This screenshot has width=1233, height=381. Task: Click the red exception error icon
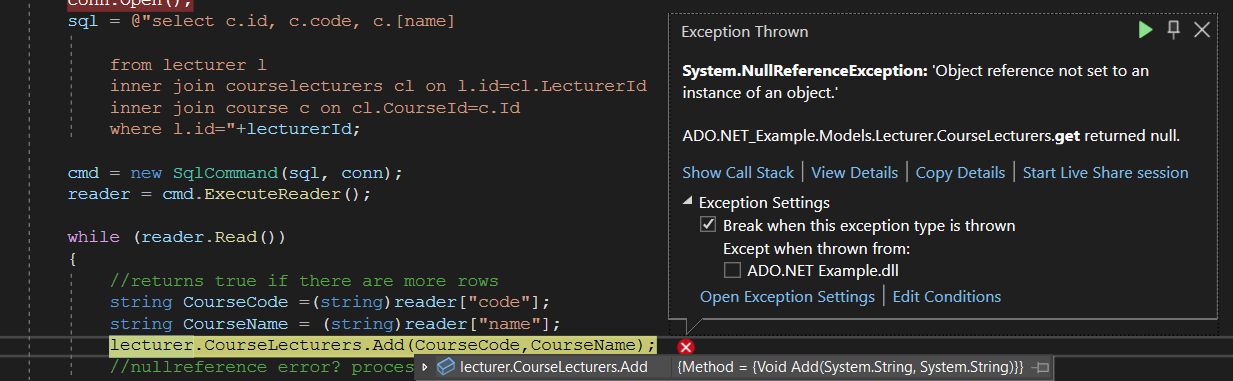[x=686, y=346]
